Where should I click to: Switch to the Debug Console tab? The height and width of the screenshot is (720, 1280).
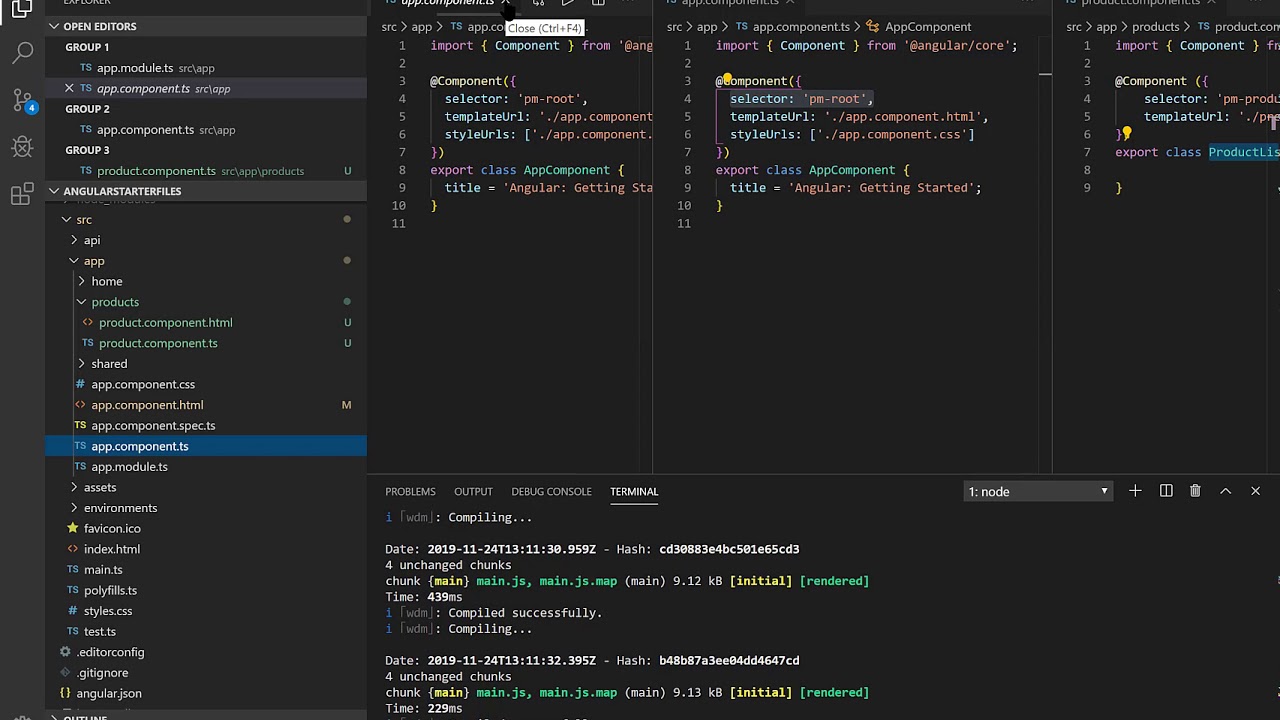point(551,491)
